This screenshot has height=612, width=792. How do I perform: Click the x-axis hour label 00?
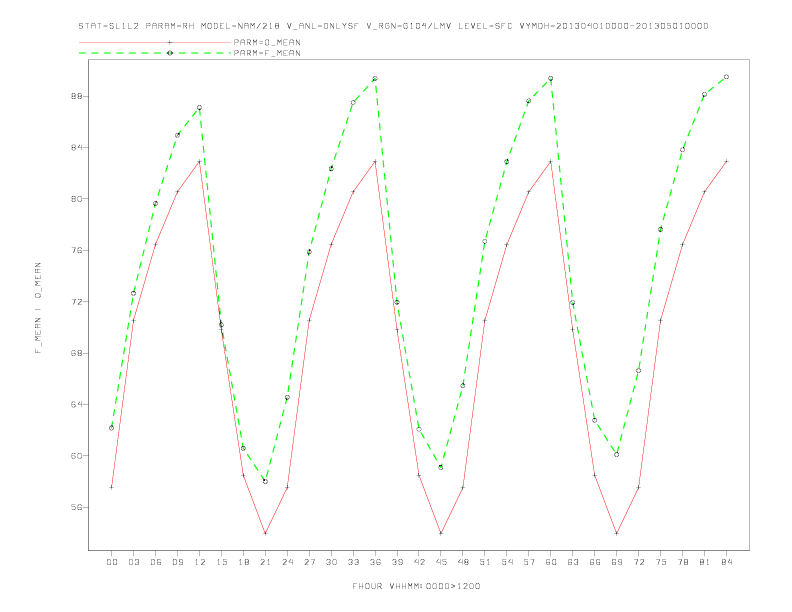point(112,562)
